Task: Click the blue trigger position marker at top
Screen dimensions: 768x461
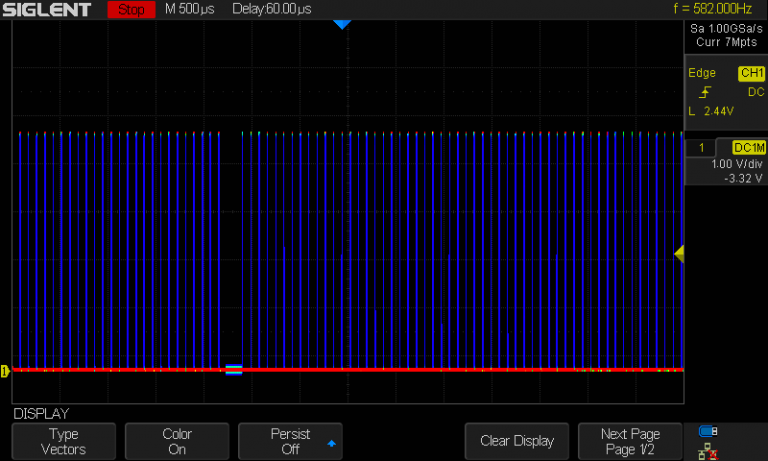Action: [x=342, y=23]
